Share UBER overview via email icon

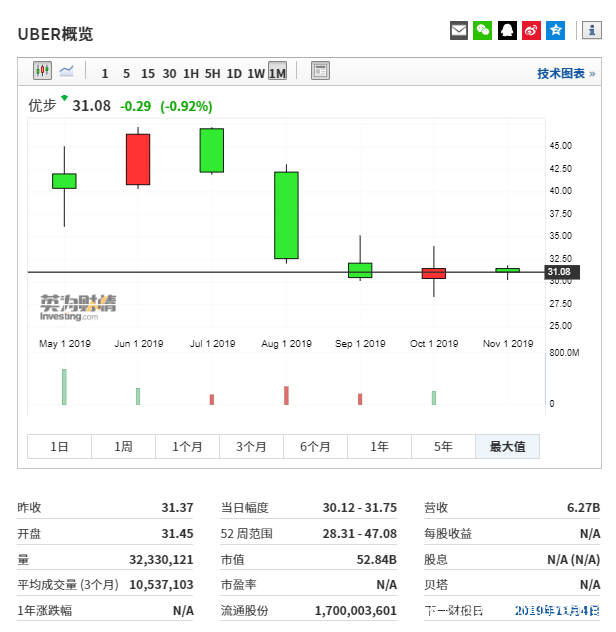pos(459,31)
